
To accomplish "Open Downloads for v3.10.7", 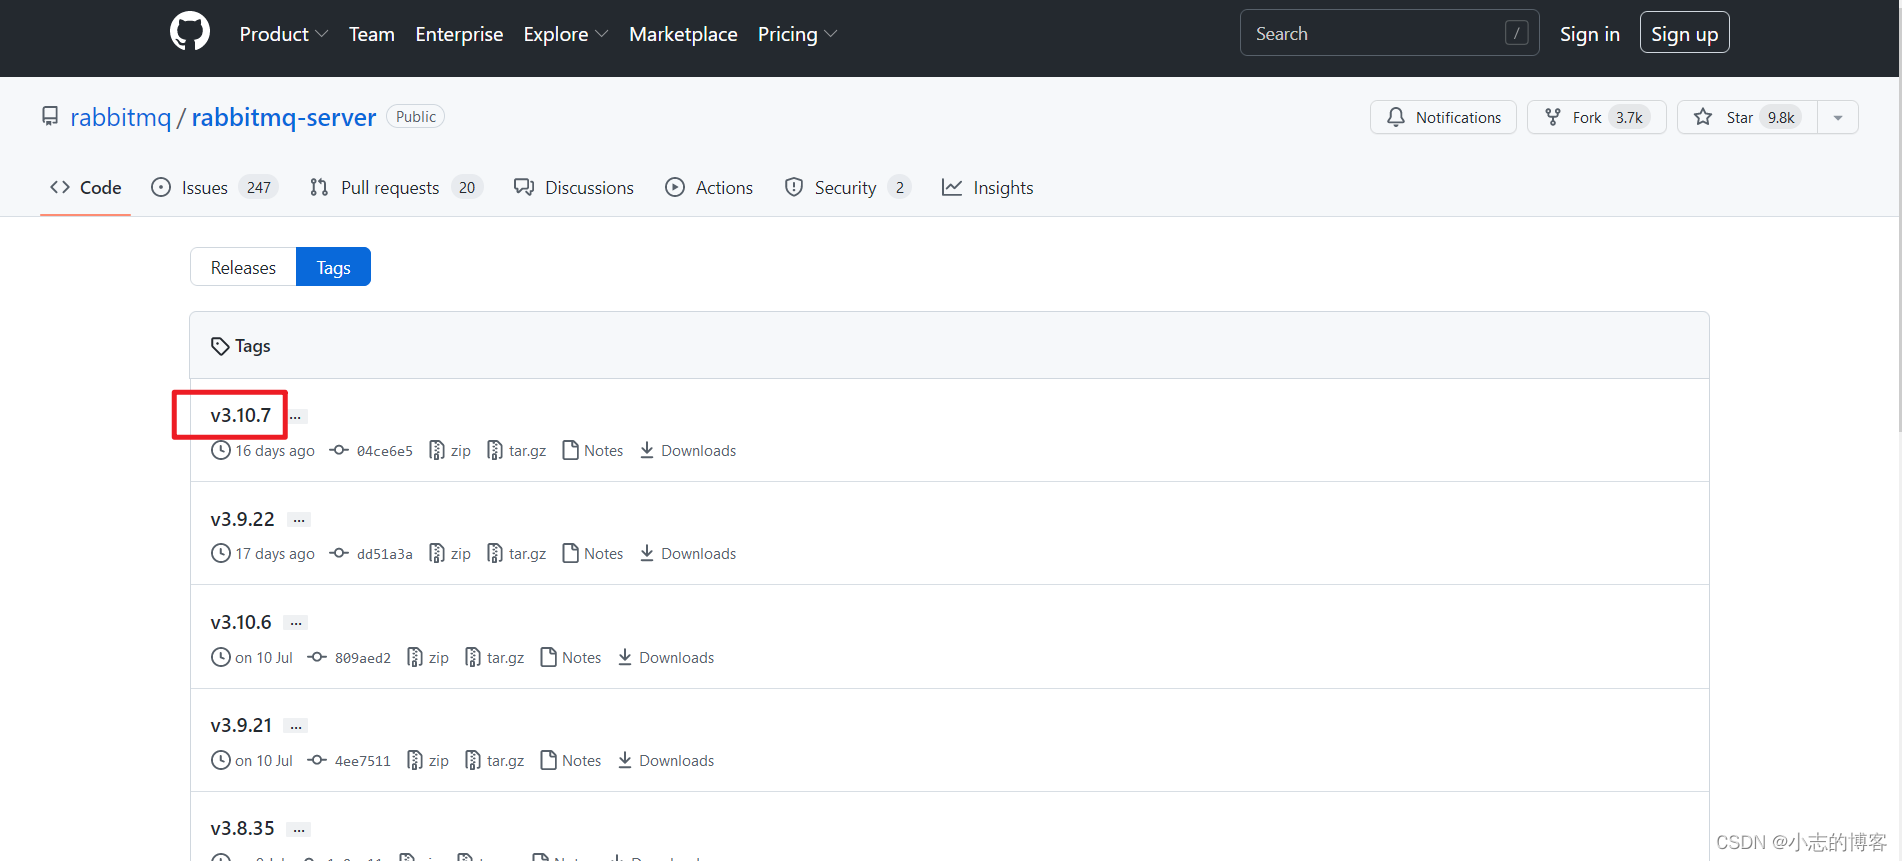I will 688,451.
